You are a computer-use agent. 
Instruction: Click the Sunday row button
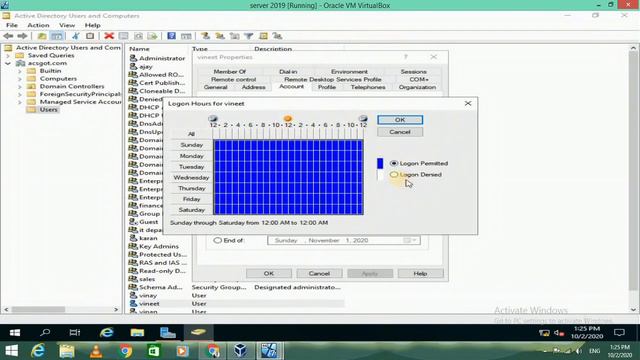click(191, 145)
